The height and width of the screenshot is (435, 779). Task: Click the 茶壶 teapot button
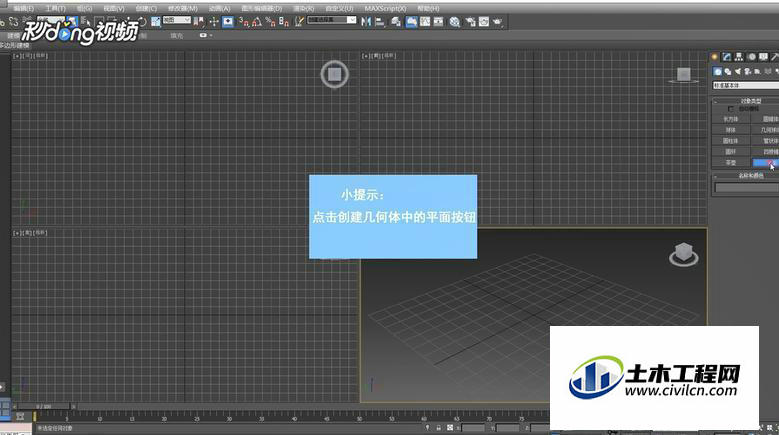[x=730, y=163]
